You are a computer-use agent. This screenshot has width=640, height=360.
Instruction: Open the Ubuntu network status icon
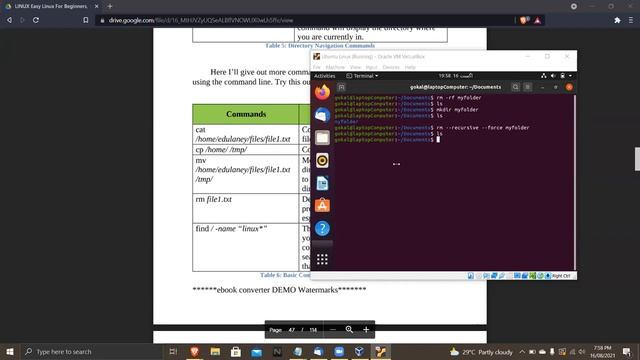click(543, 76)
